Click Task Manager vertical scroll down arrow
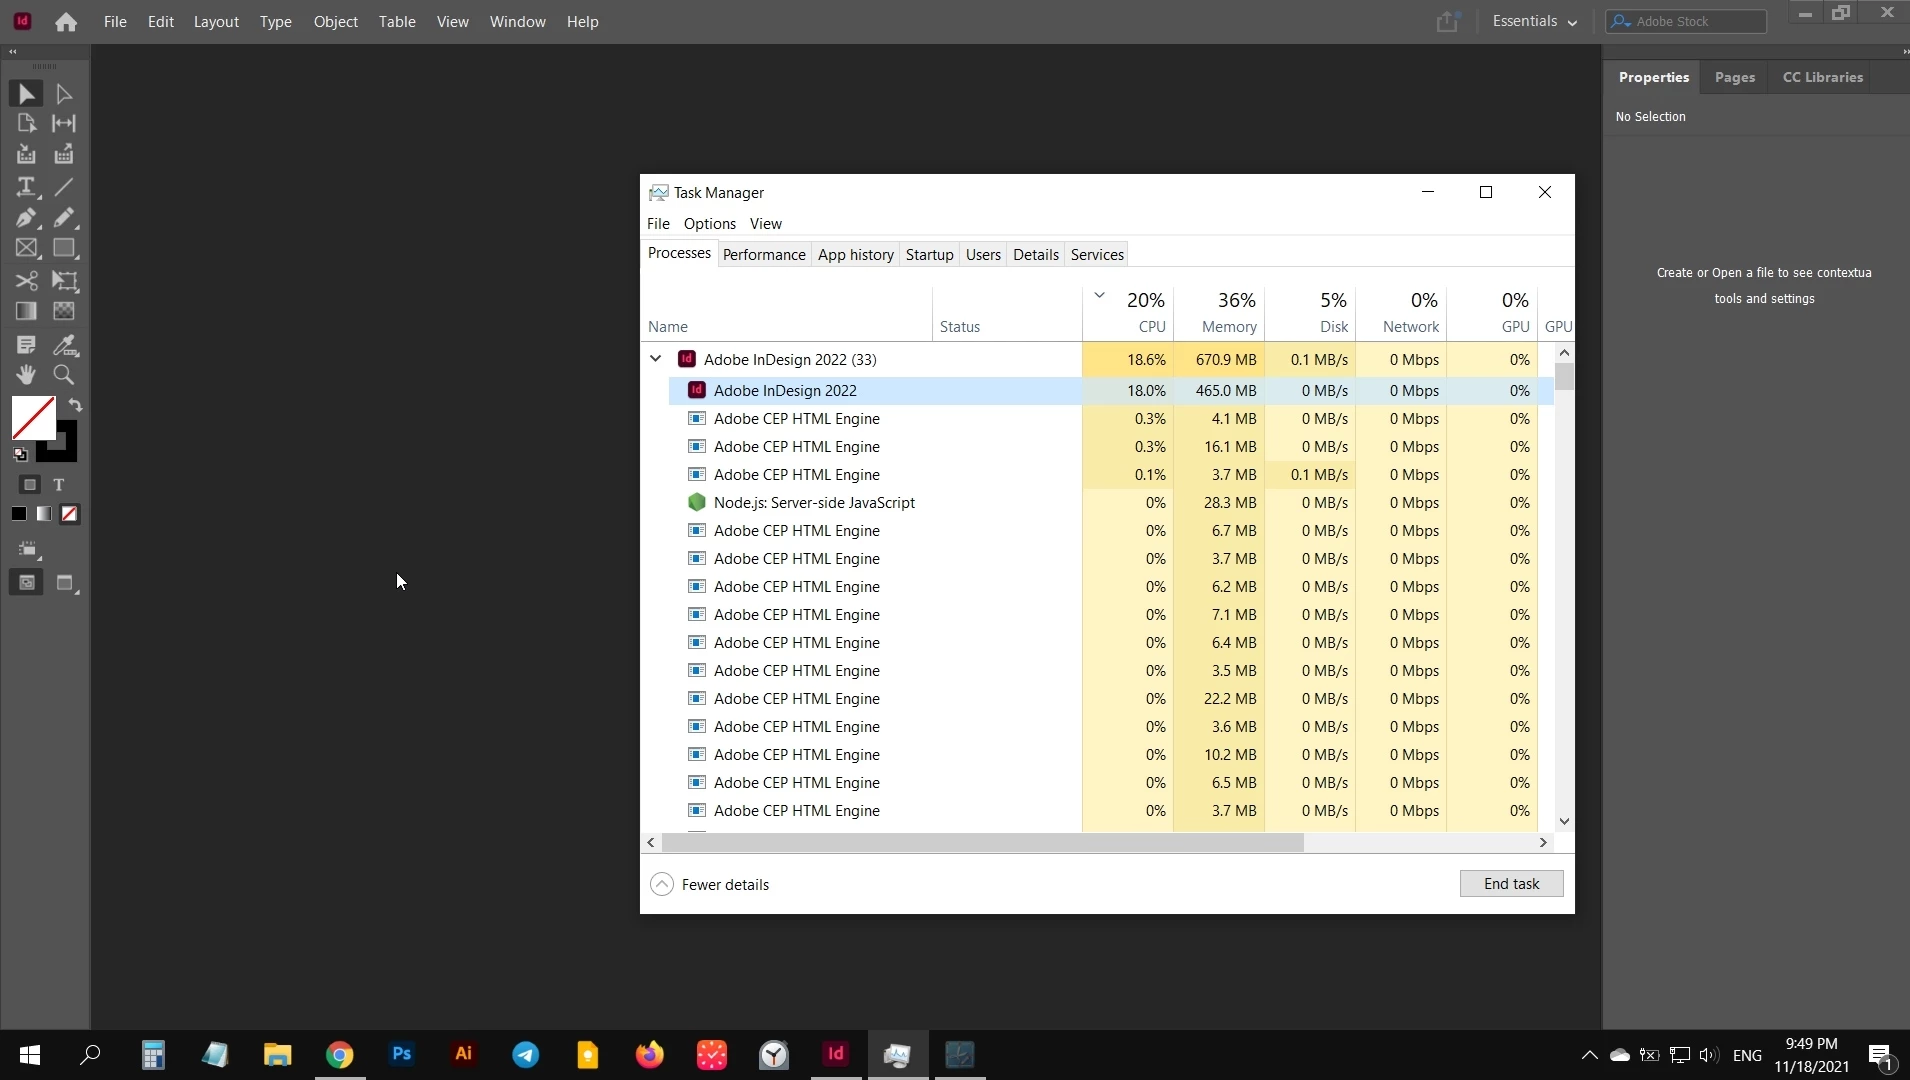The height and width of the screenshot is (1080, 1910). click(x=1565, y=822)
